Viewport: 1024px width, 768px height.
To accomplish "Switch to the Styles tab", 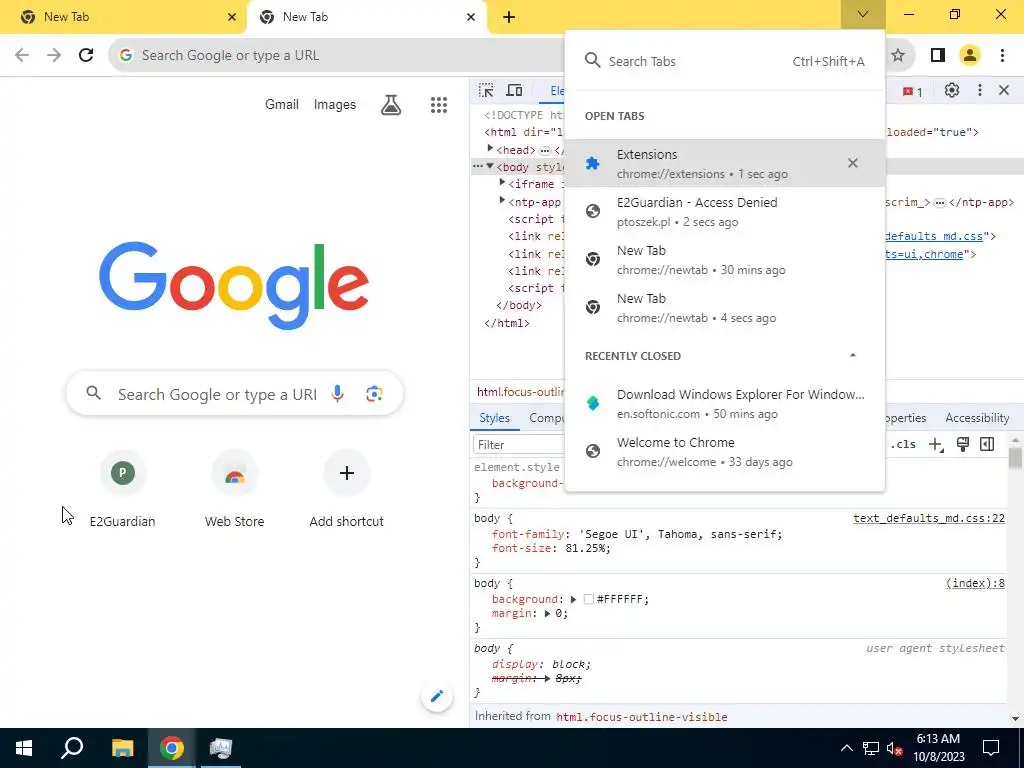I will [494, 418].
